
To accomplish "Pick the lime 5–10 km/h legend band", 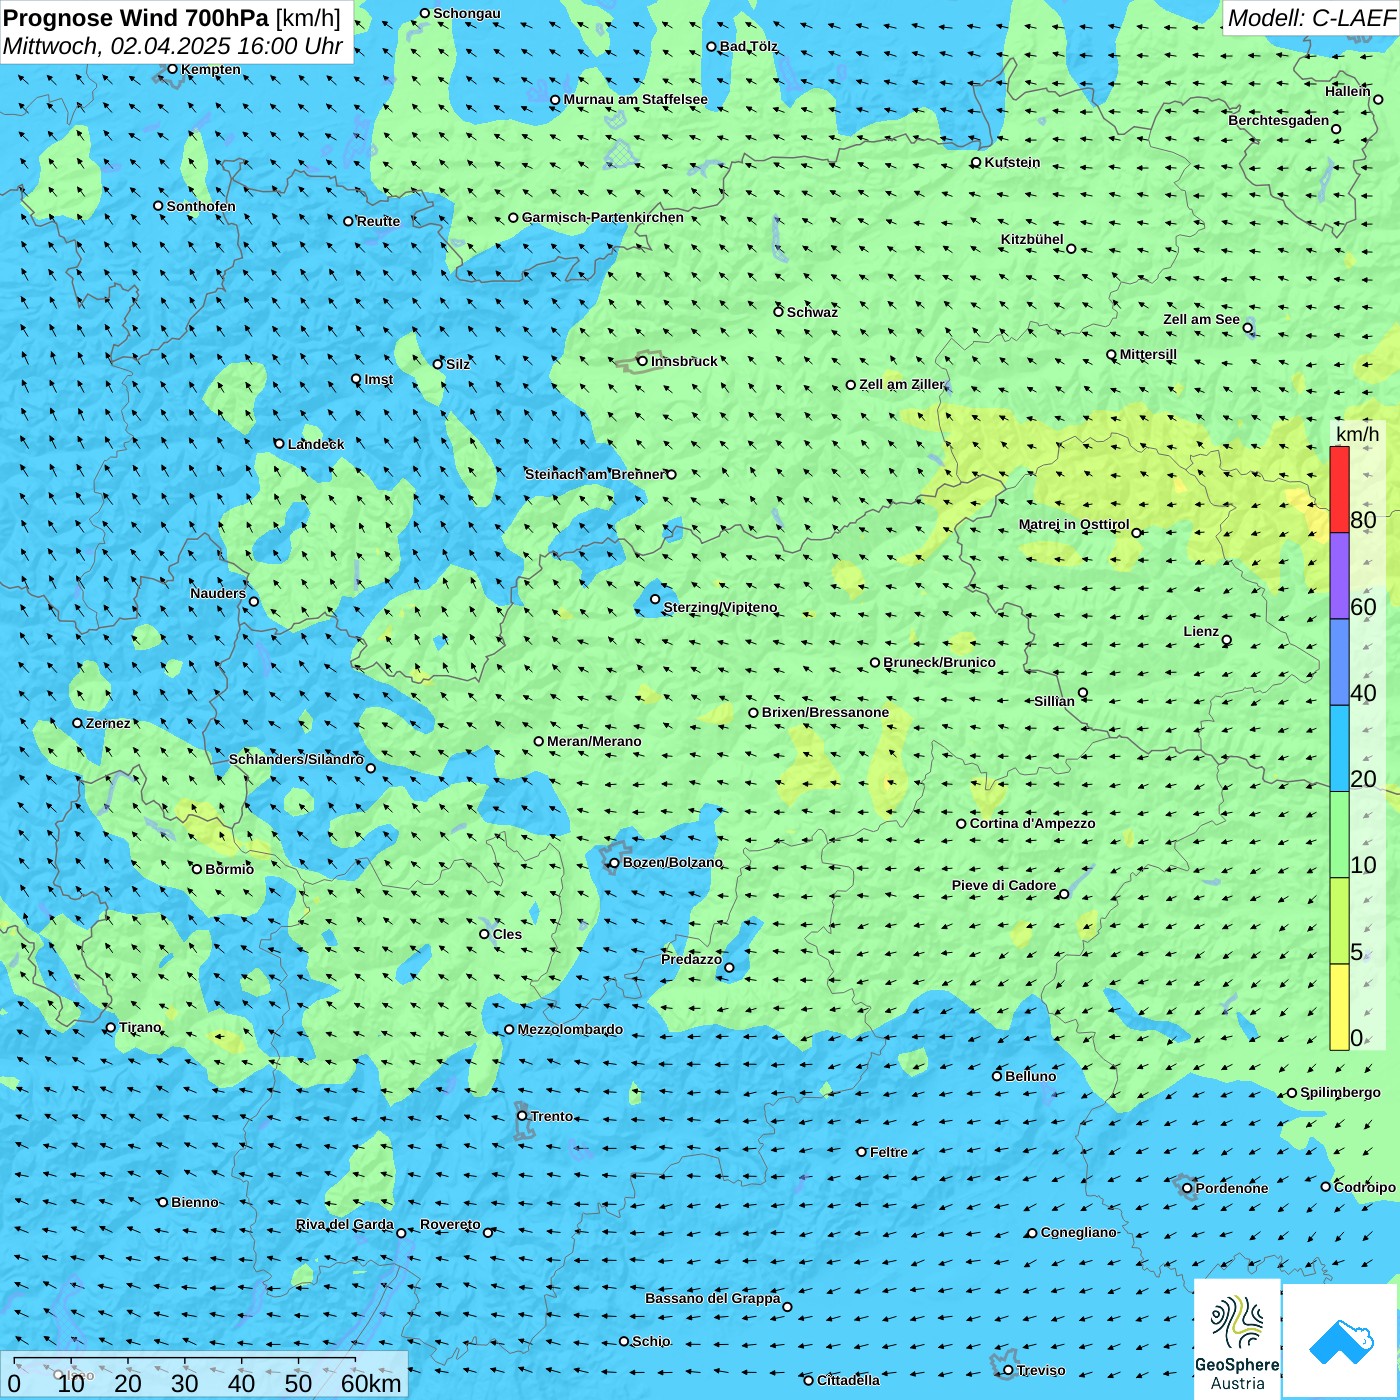I will (1339, 921).
